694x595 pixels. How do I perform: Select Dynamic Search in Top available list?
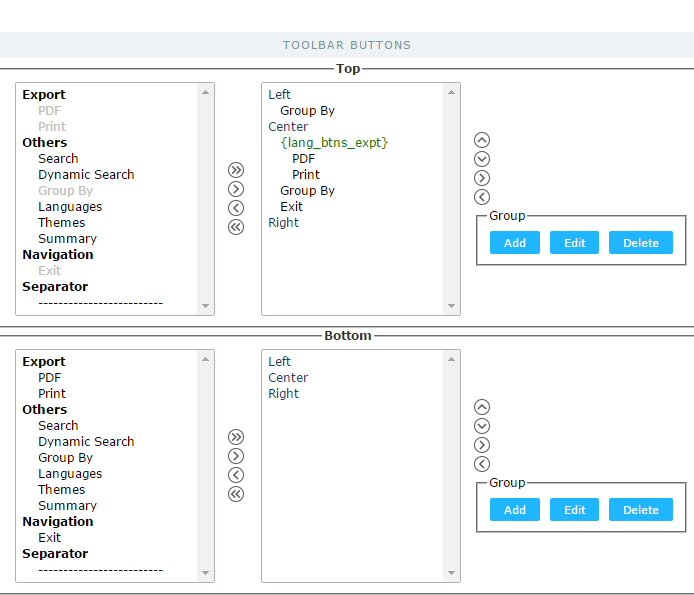[86, 174]
